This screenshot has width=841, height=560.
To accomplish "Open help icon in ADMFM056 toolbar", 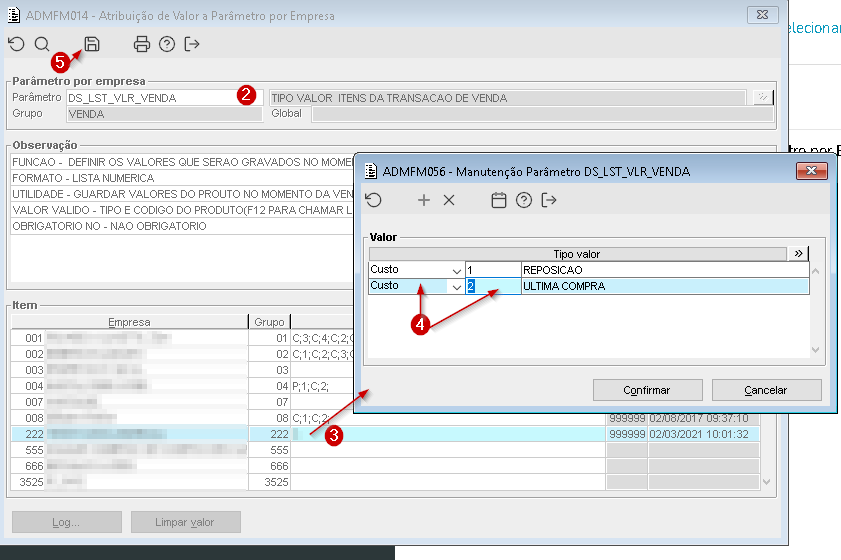I will [523, 200].
